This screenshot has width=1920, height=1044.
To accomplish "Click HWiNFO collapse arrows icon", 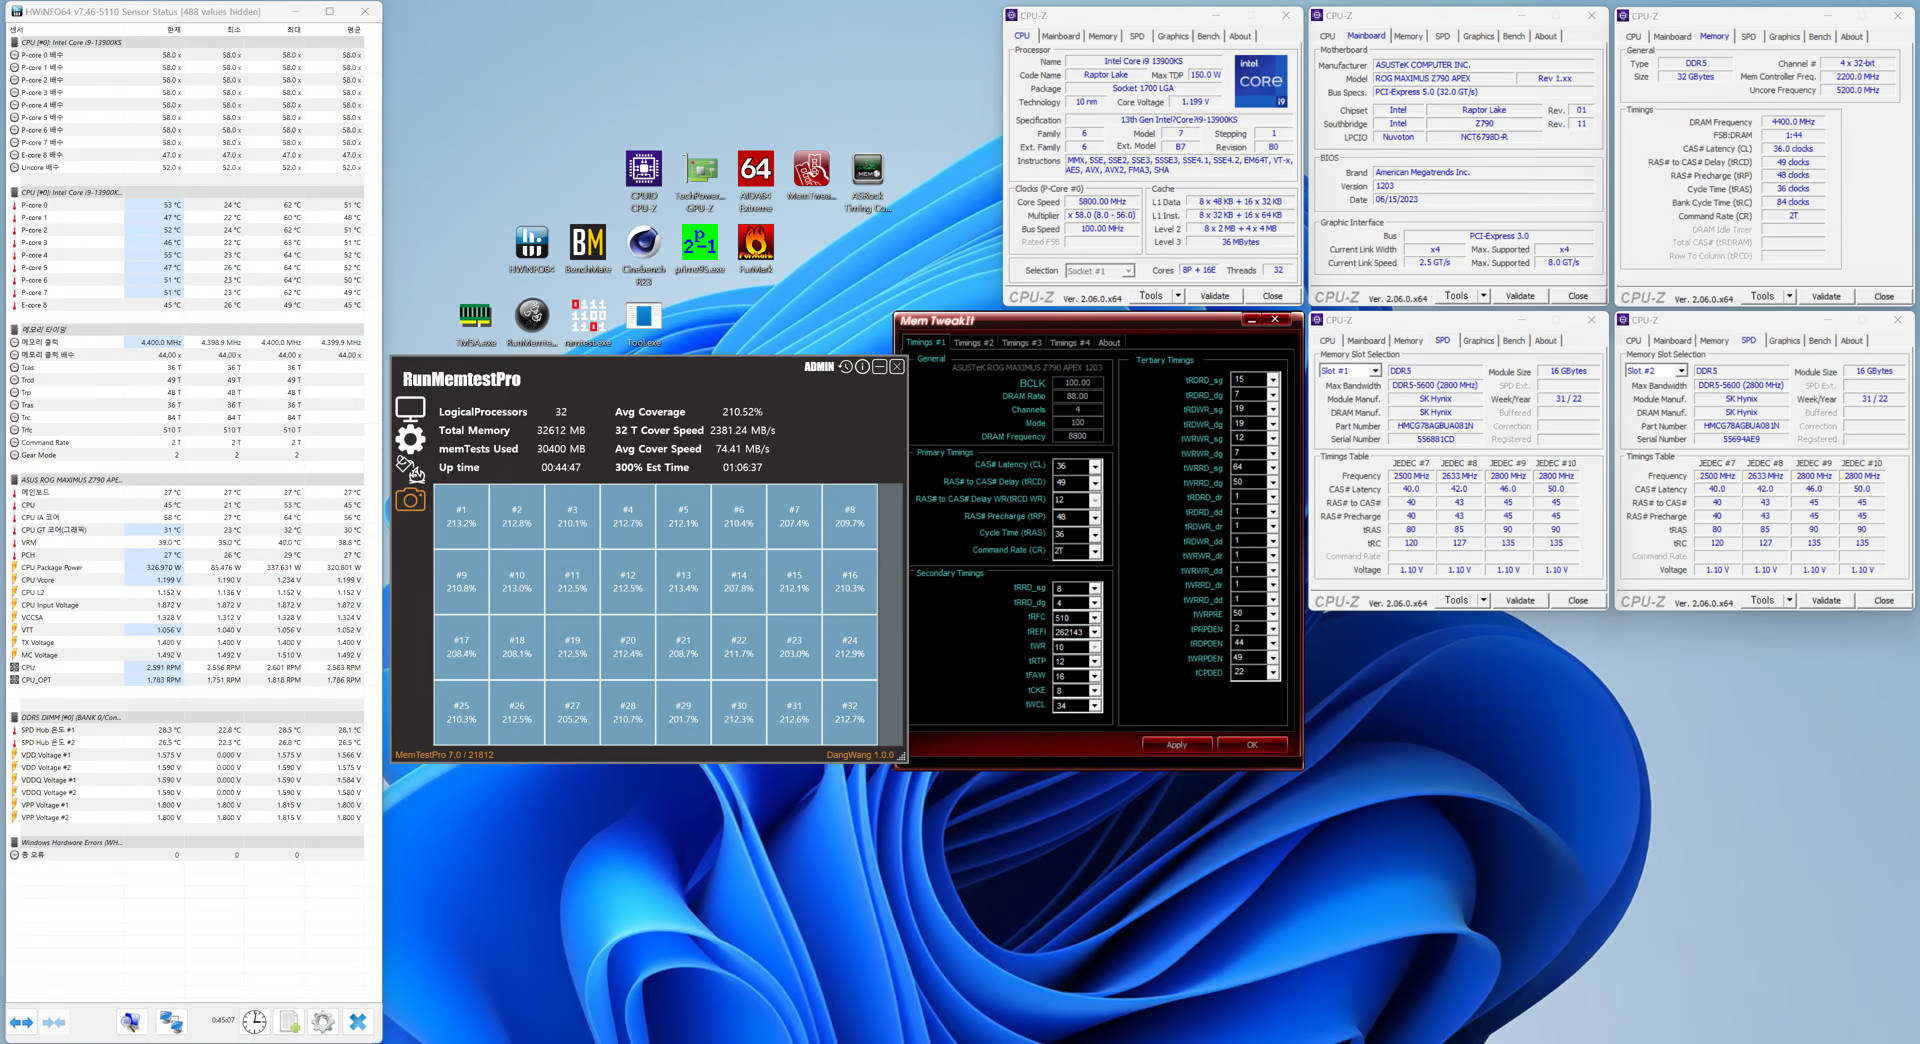I will pos(54,1022).
